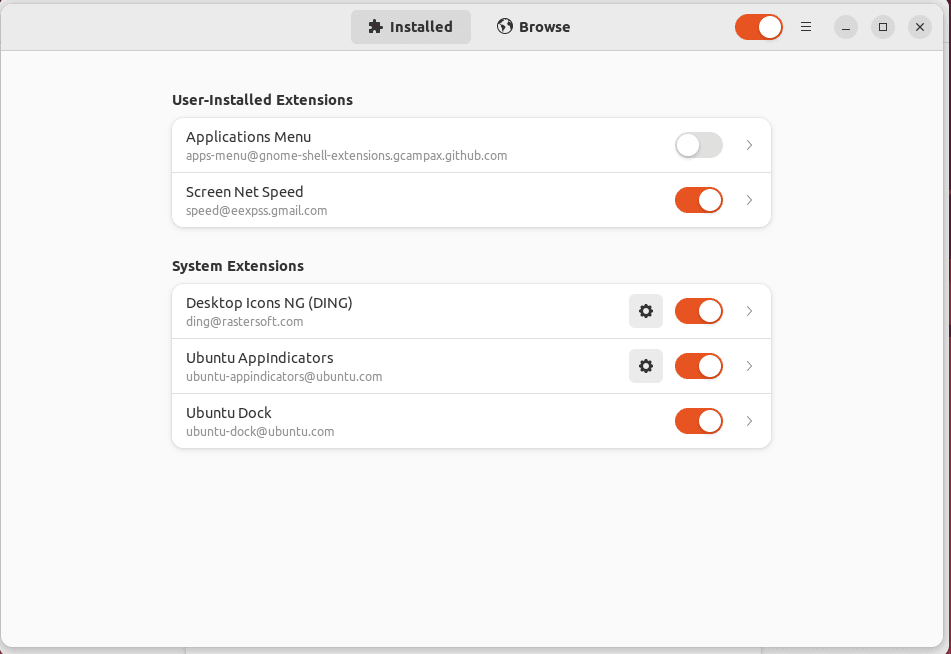Toggle the global extensions switch in the header
This screenshot has width=951, height=654.
[x=758, y=26]
